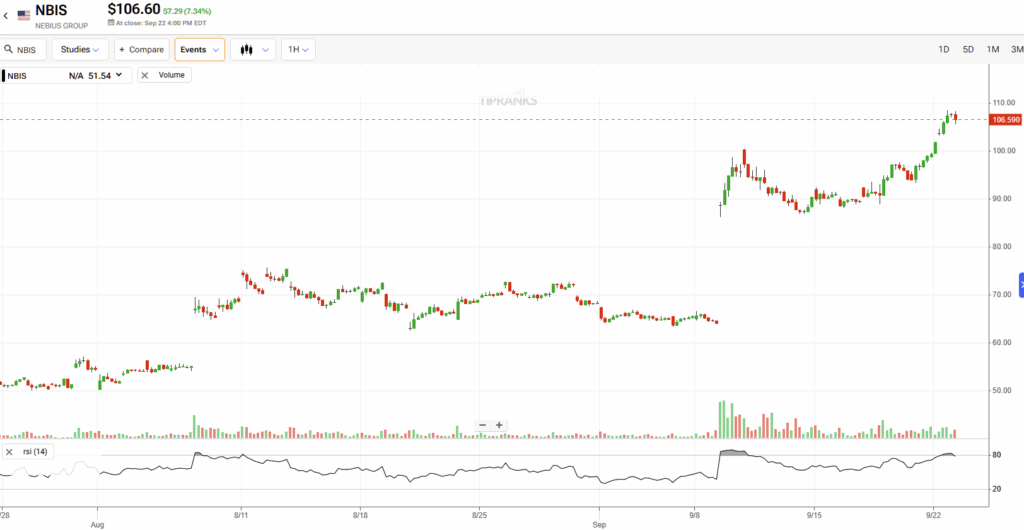Click the RSI 20 level label
Image resolution: width=1024 pixels, height=530 pixels.
997,490
